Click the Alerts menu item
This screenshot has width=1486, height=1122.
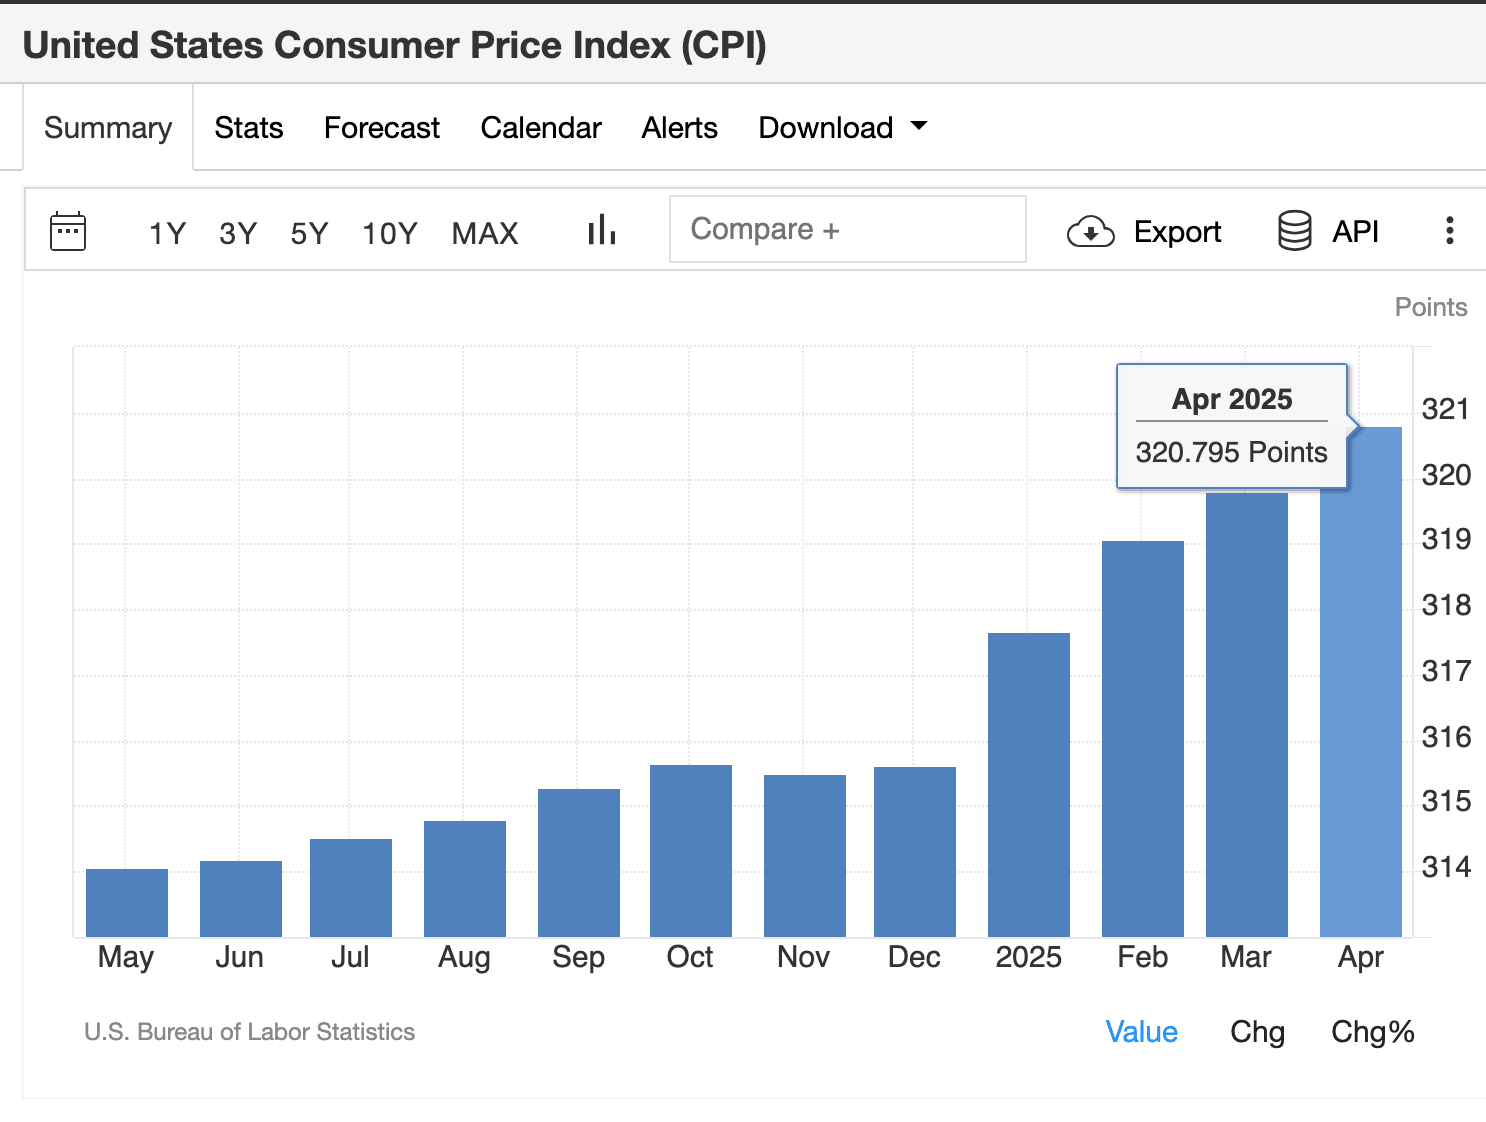[679, 127]
